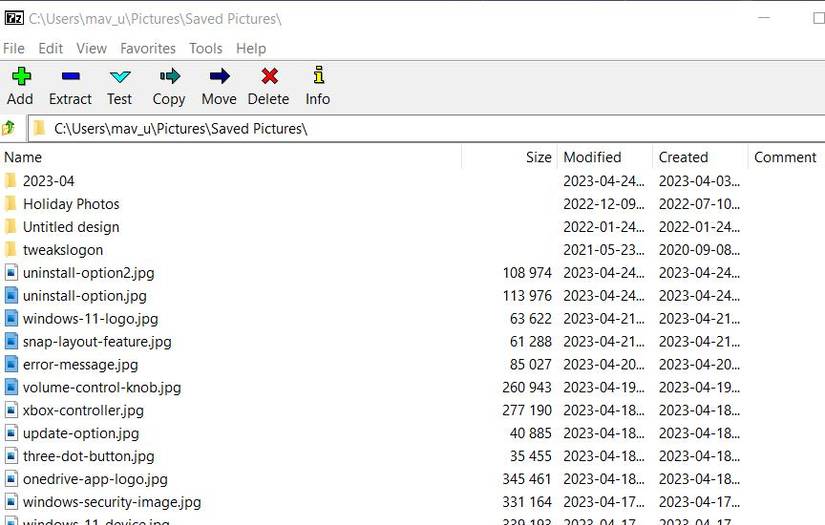Select the Holiday Photos folder icon
This screenshot has width=825, height=525.
click(x=11, y=204)
